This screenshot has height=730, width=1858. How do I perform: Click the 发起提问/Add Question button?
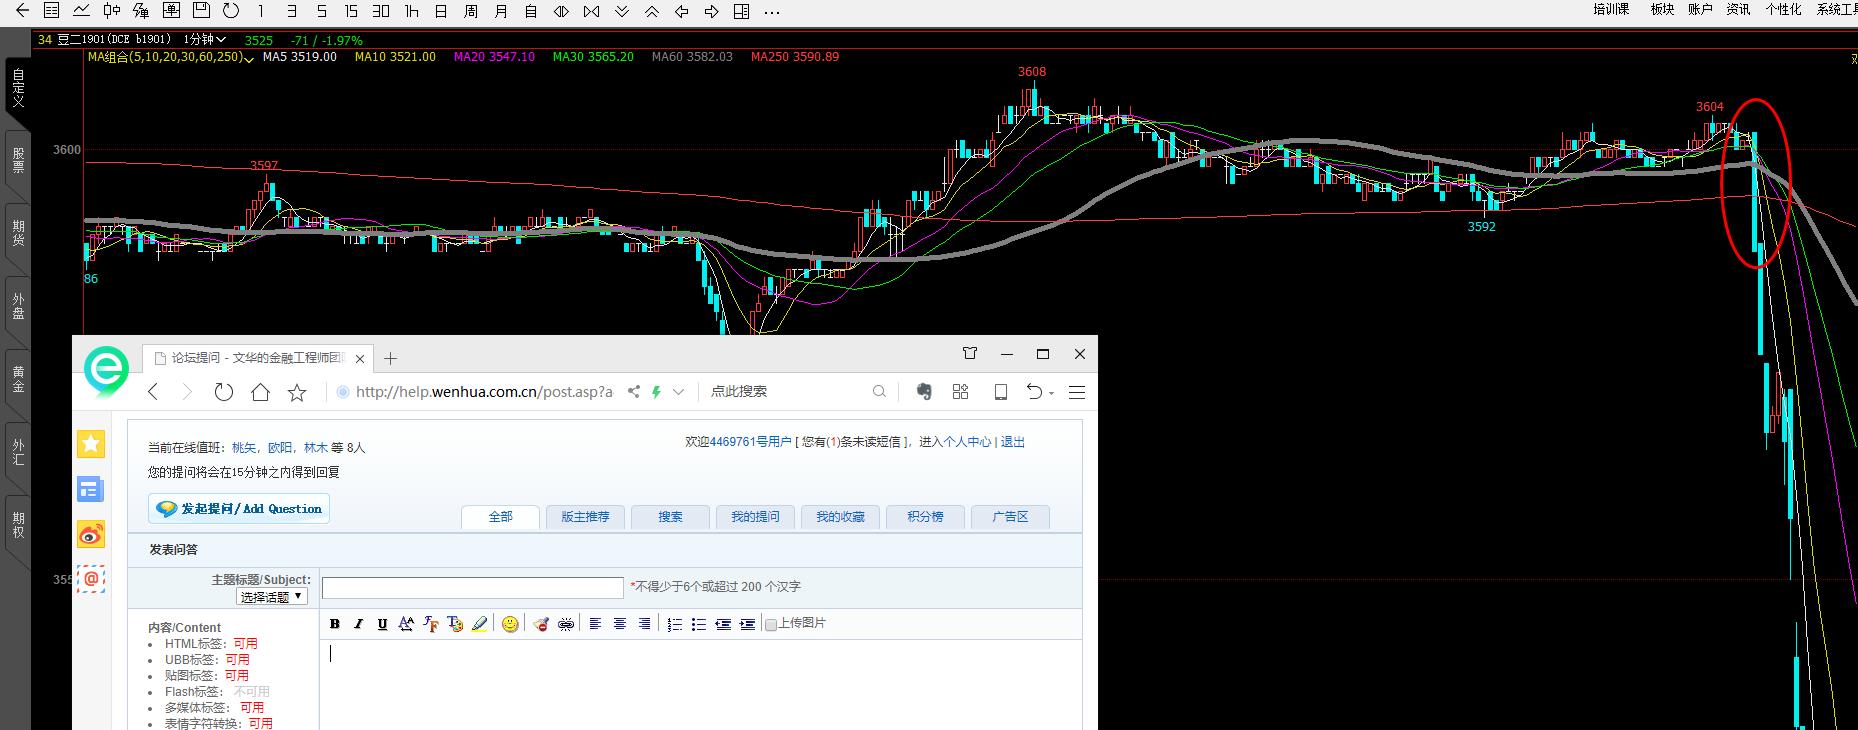pos(239,509)
